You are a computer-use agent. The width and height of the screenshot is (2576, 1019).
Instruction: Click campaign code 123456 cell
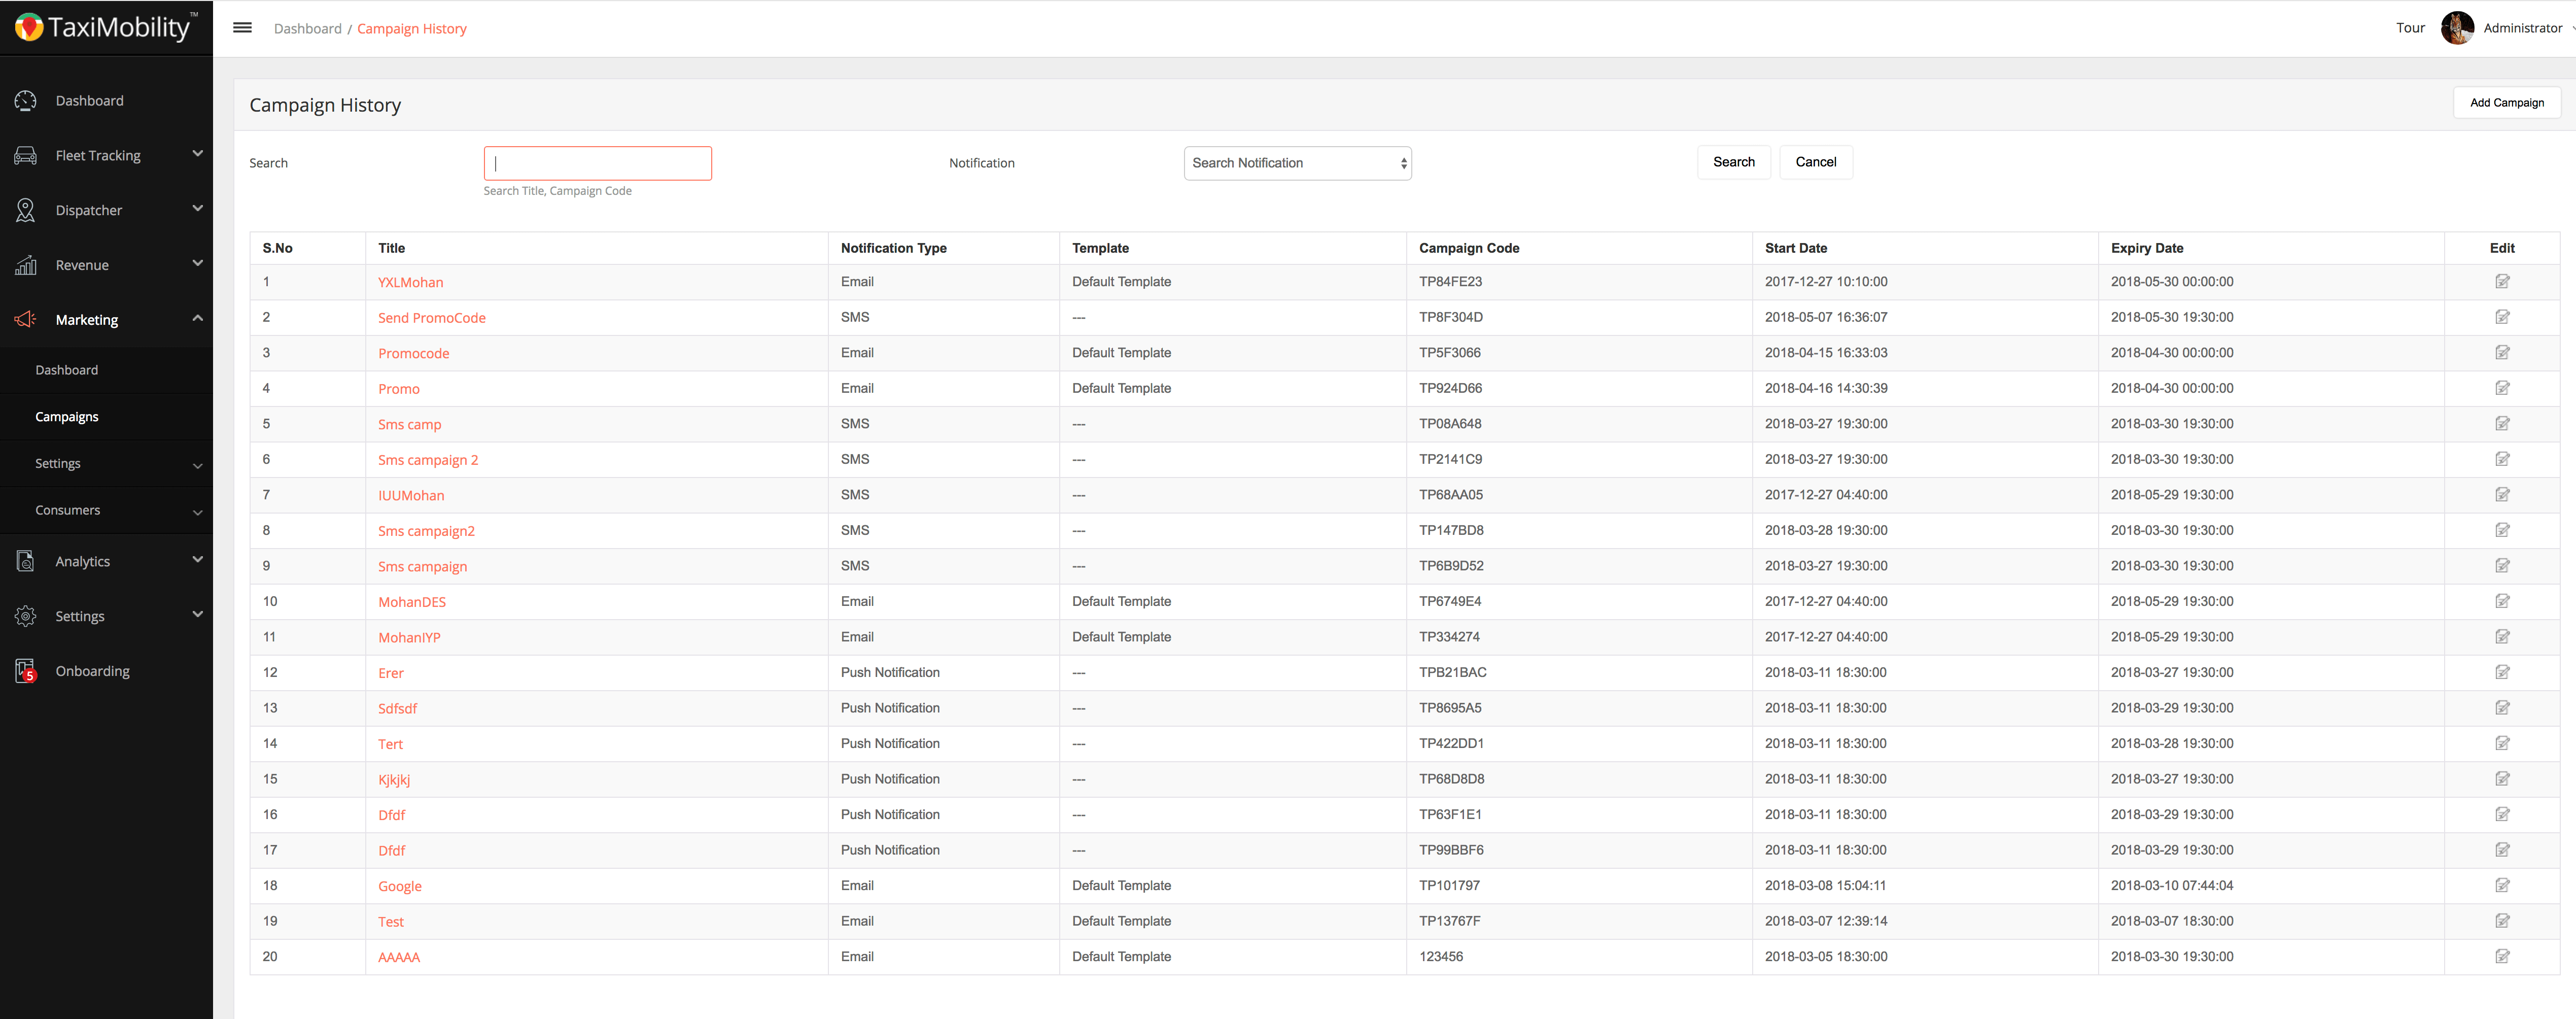(1440, 956)
